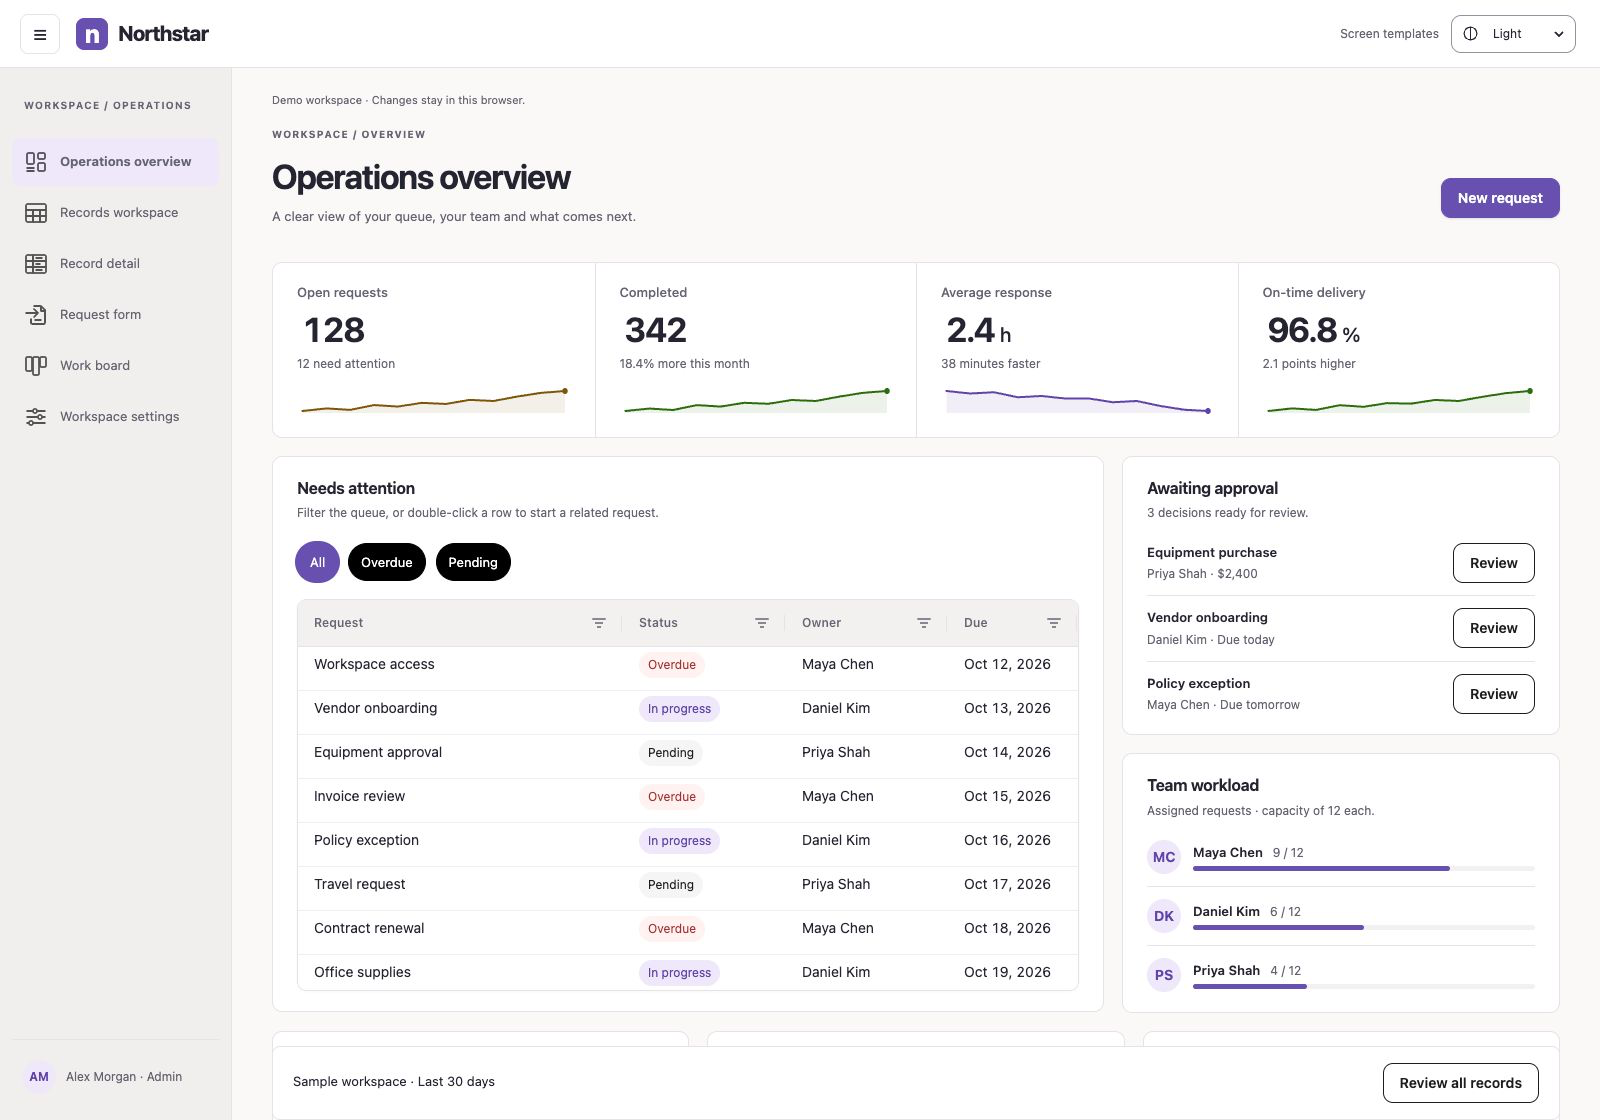The width and height of the screenshot is (1600, 1120).
Task: Select the Pending filter chip
Action: 473,562
